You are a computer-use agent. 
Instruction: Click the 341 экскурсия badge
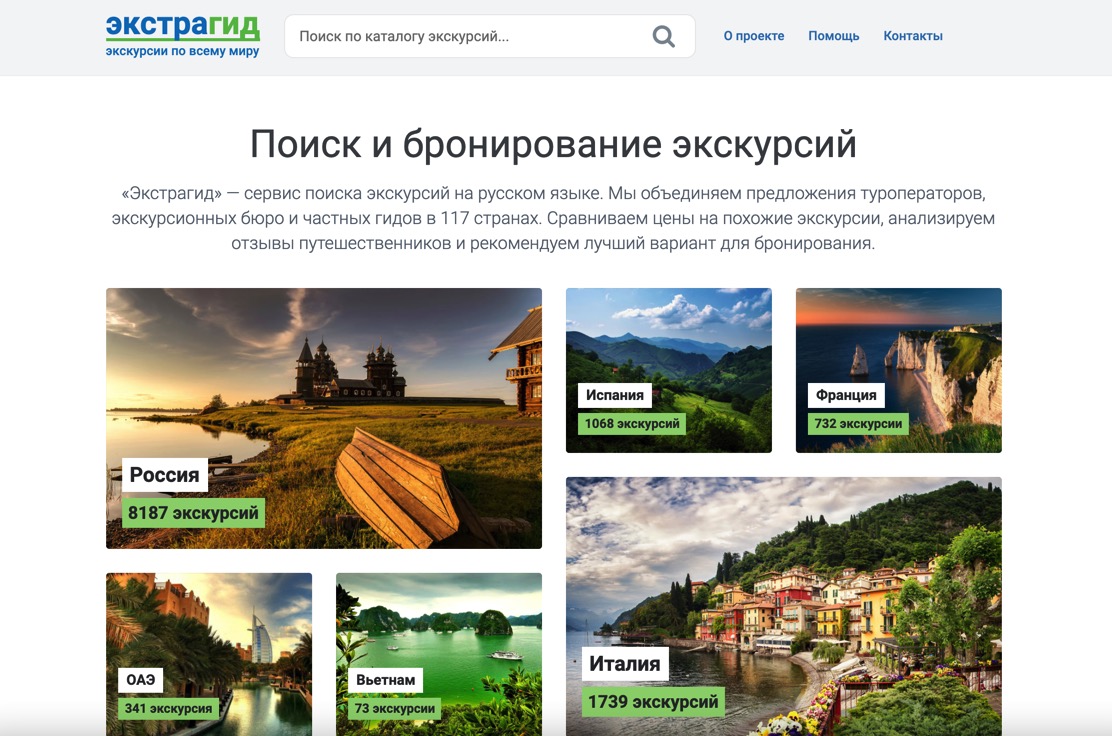click(168, 708)
